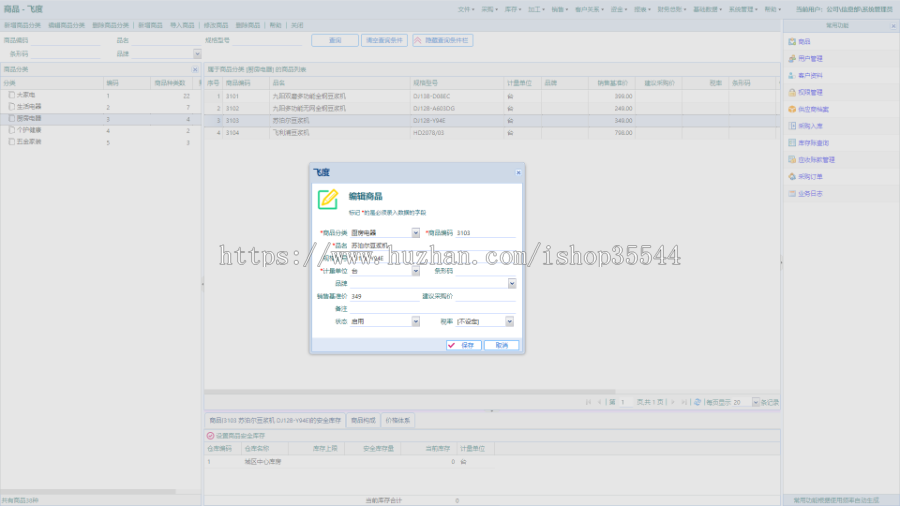Image resolution: width=900 pixels, height=506 pixels.
Task: Open the 销售 menu
Action: pos(560,9)
